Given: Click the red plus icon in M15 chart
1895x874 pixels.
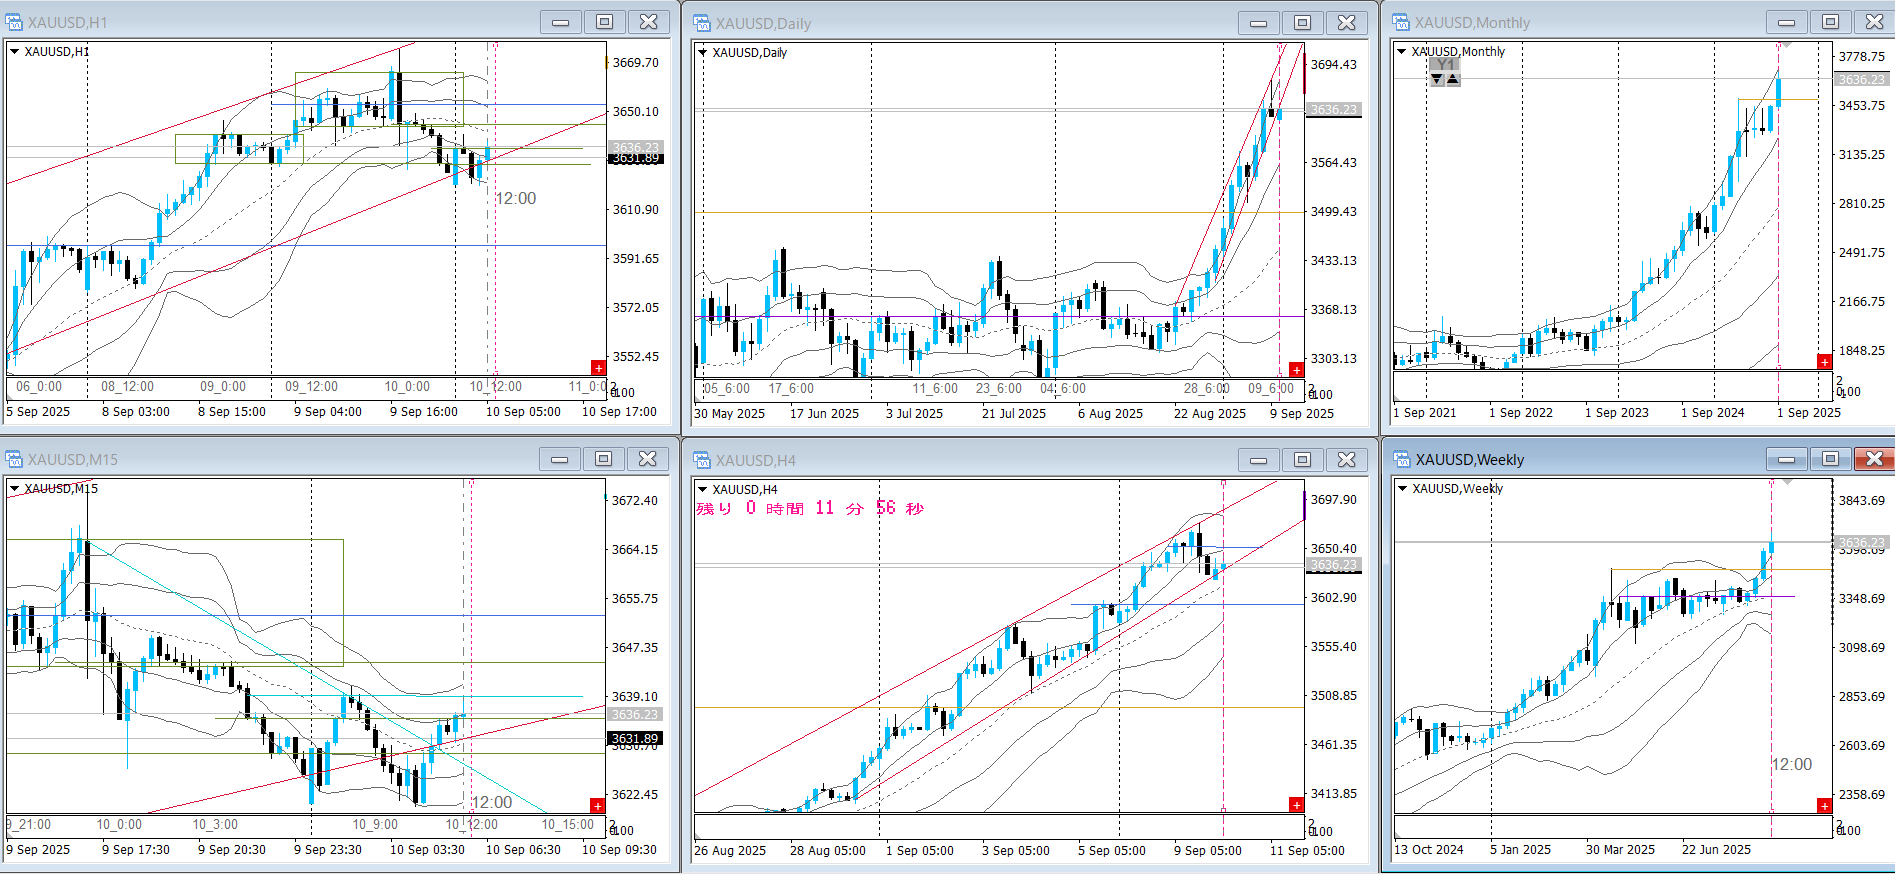Looking at the screenshot, I should [x=597, y=806].
